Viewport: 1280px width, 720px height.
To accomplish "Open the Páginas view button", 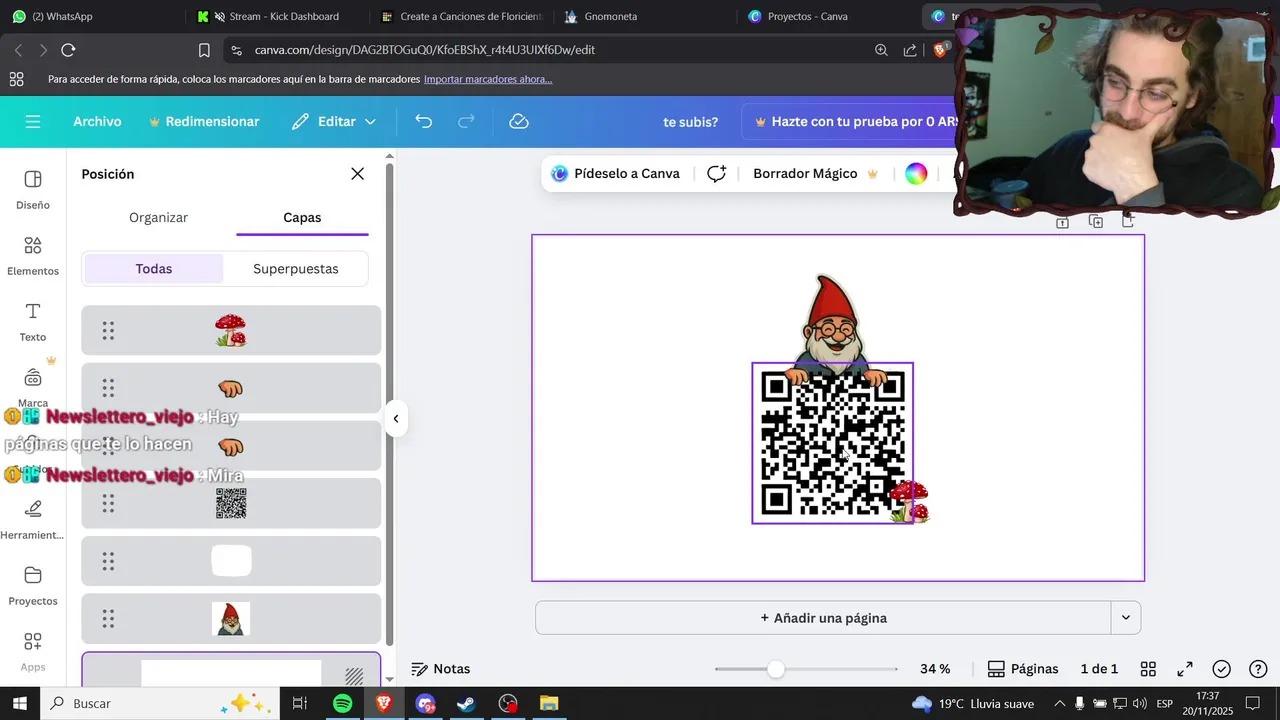I will 1022,669.
